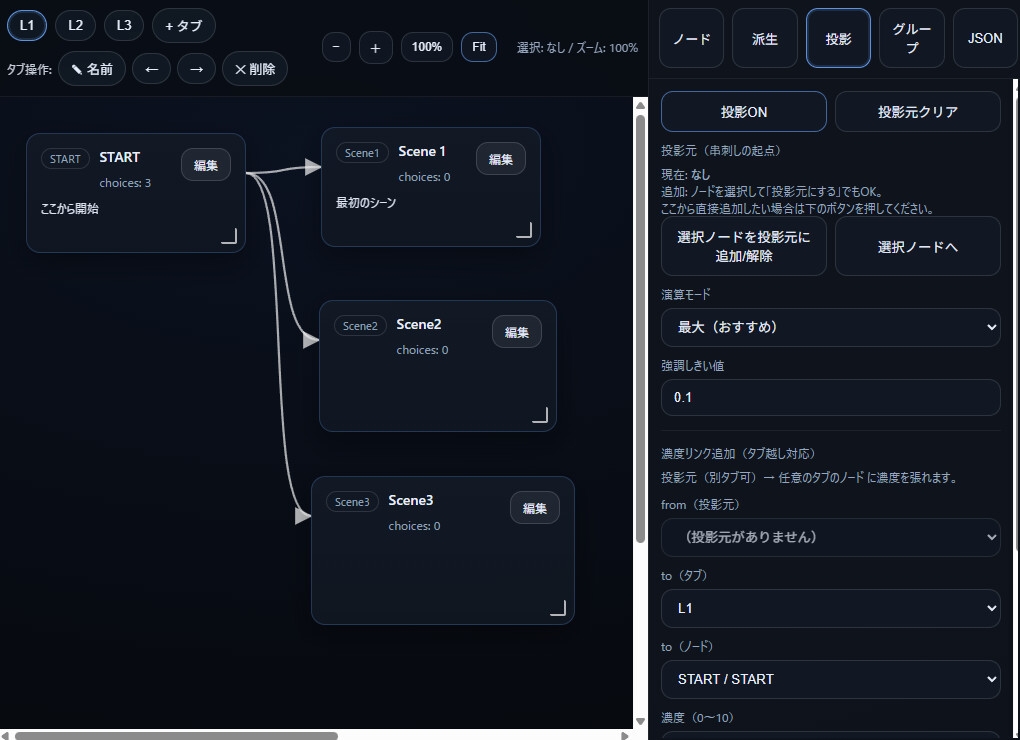The image size is (1020, 740).
Task: Click the 投影元クリア button
Action: click(917, 111)
